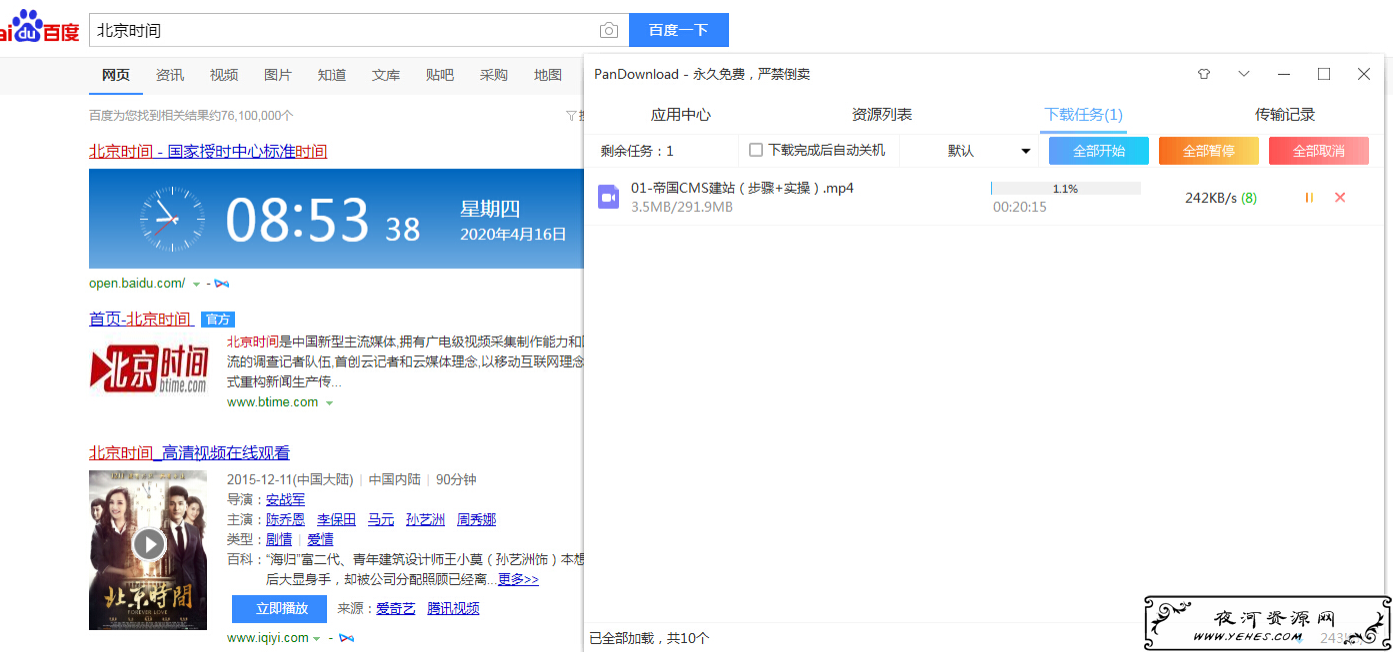
Task: Open 北京时间 - 国家授时中心标准时间 link
Action: [208, 152]
